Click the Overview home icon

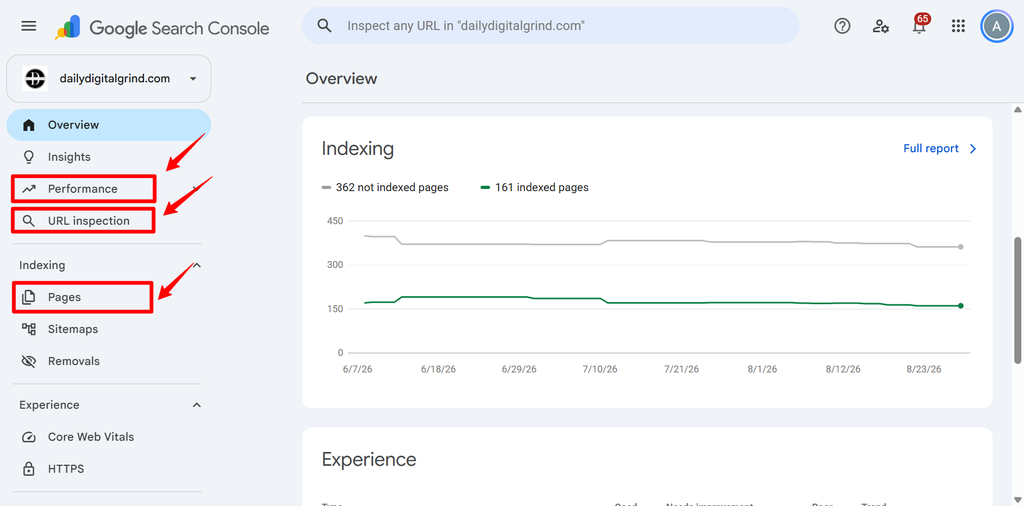point(29,125)
